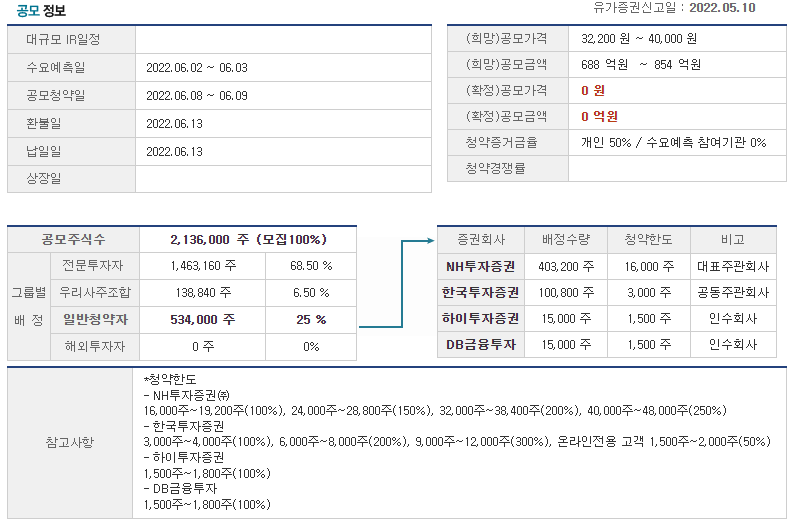This screenshot has width=791, height=523.
Task: Click the 한국투자증권 brokerage name in table
Action: tap(481, 293)
